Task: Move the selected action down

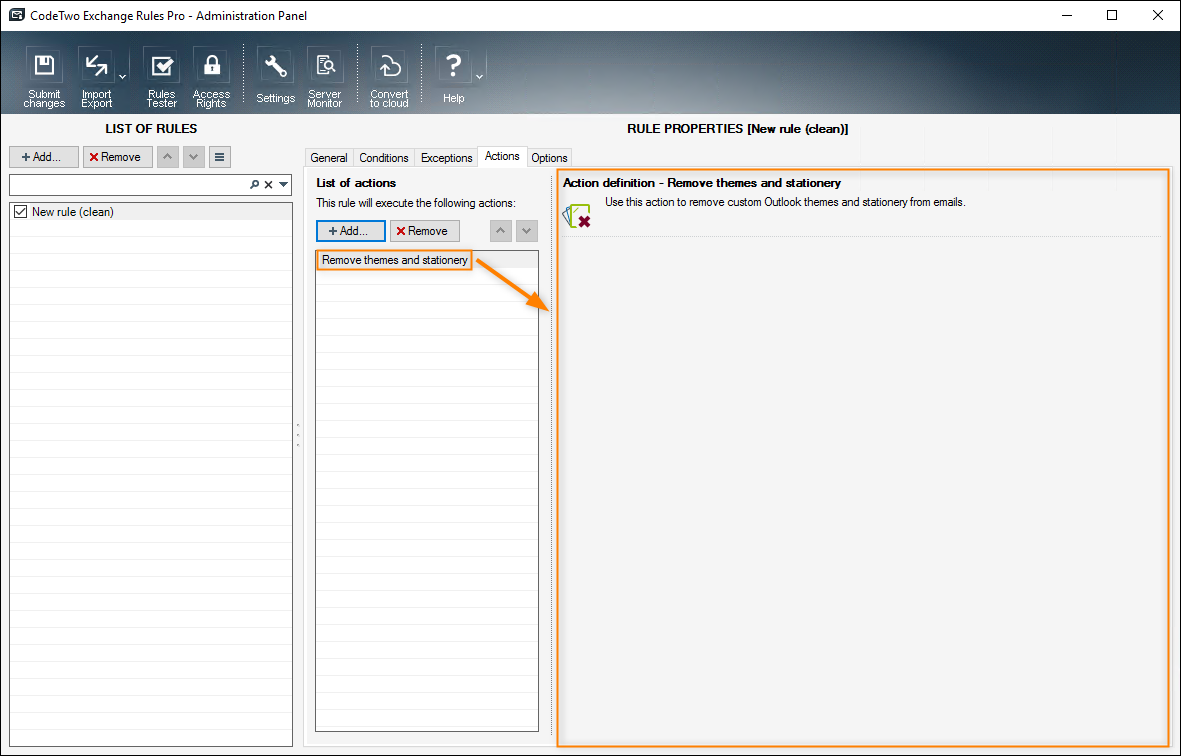Action: [x=527, y=231]
